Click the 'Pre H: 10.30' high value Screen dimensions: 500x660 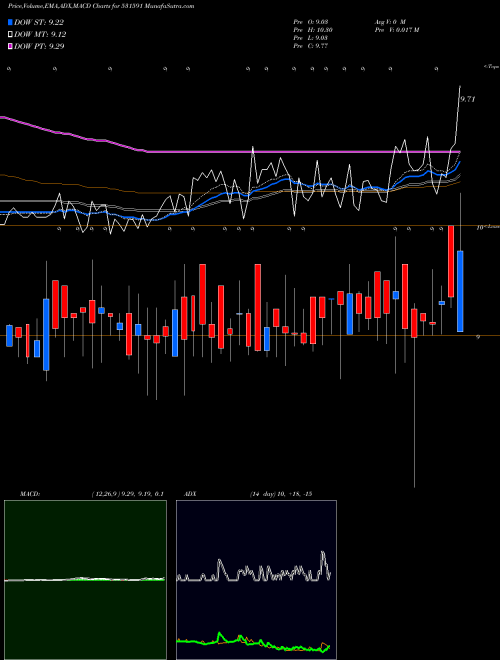pyautogui.click(x=313, y=30)
